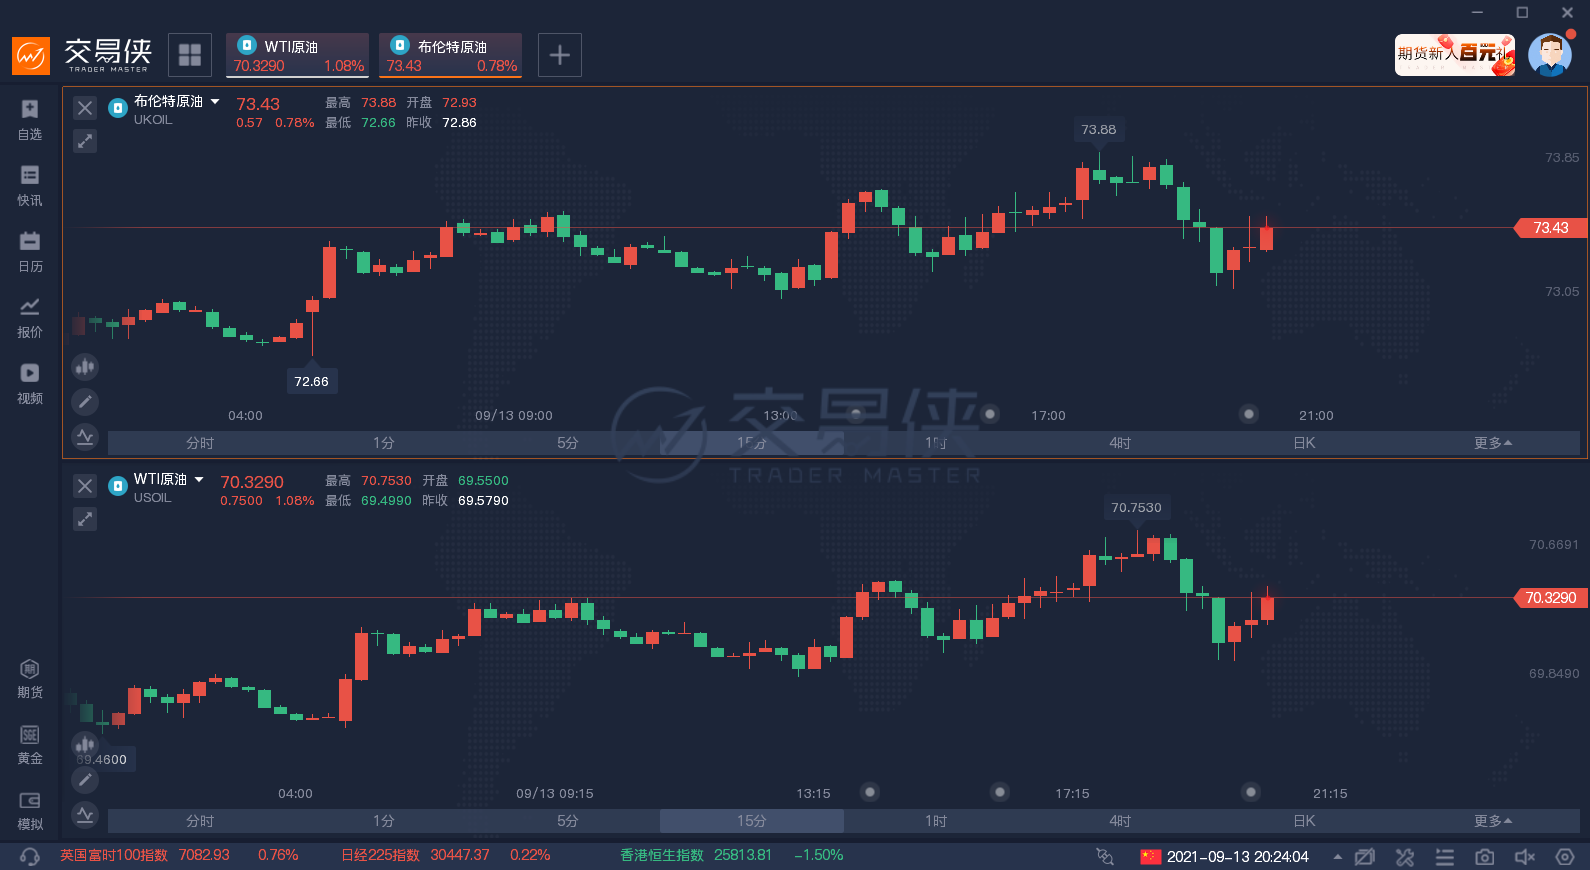The image size is (1590, 870).
Task: Open the 快讯 news sidebar icon
Action: (x=30, y=185)
